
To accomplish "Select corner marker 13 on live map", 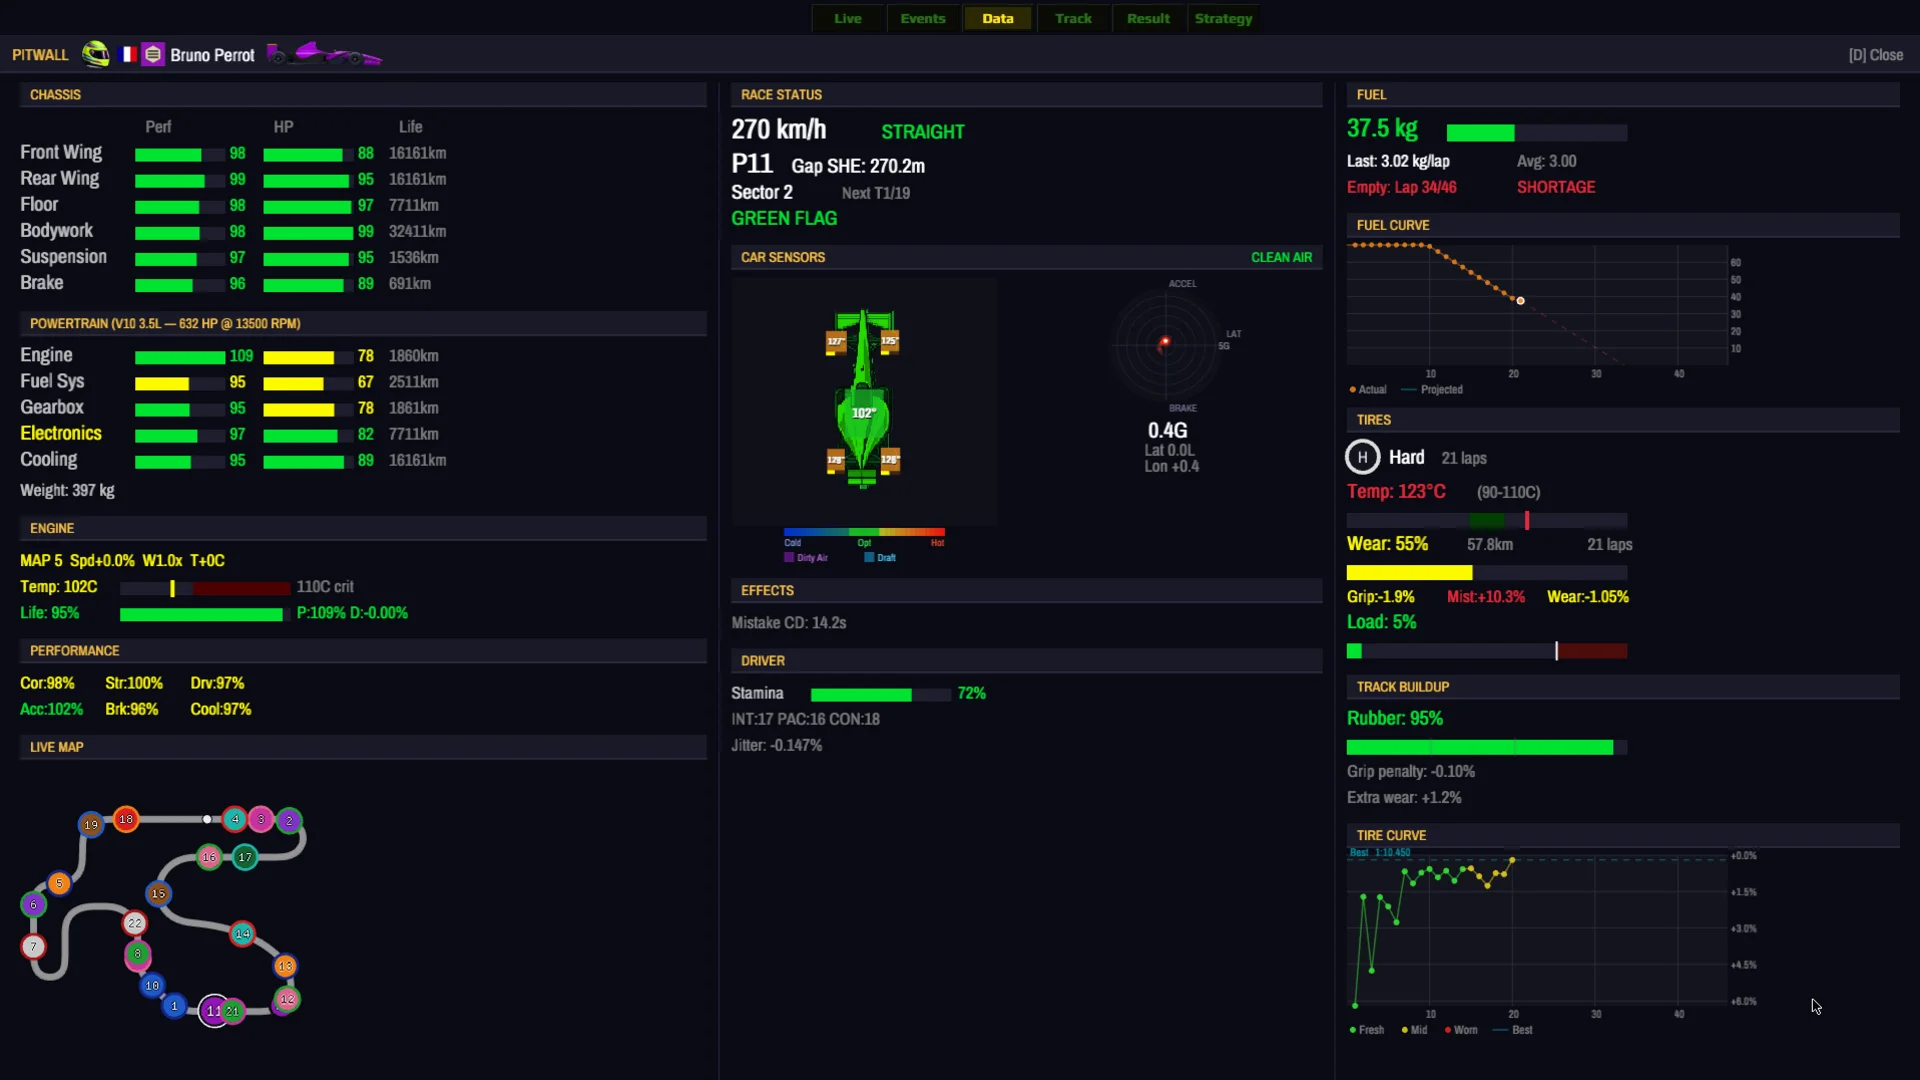I will pyautogui.click(x=285, y=966).
